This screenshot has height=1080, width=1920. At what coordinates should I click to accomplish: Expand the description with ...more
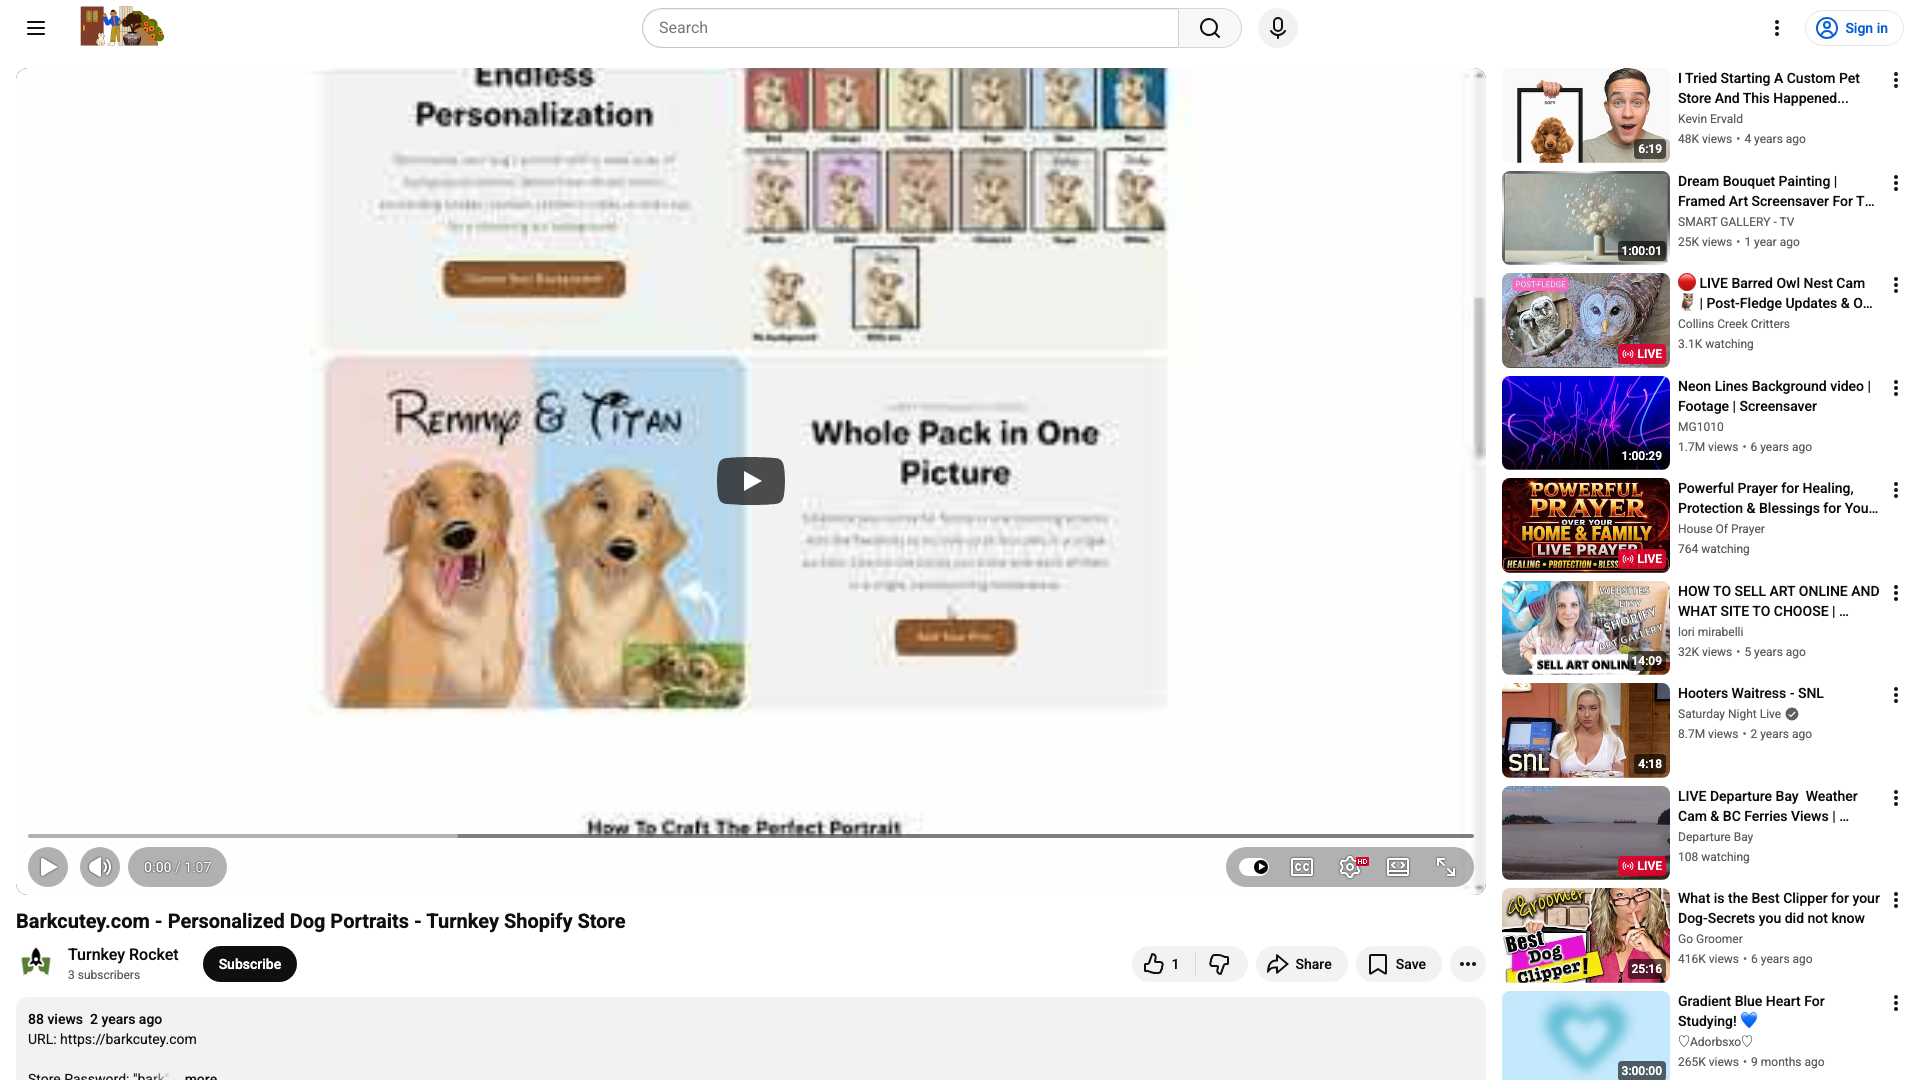(200, 1076)
